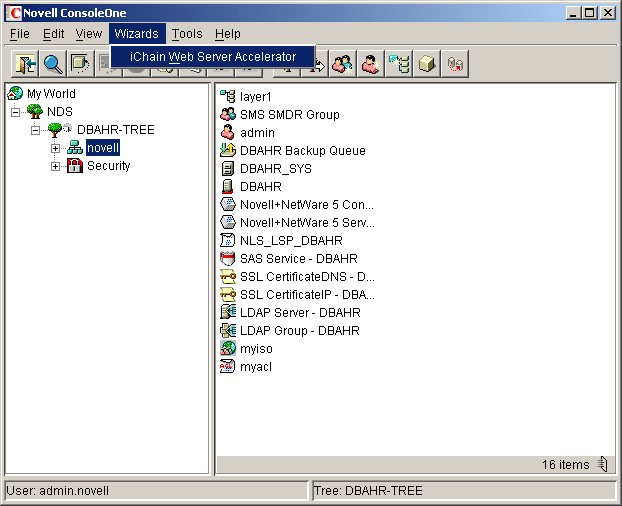Collapse the DBAHR-TREE node

tap(35, 130)
